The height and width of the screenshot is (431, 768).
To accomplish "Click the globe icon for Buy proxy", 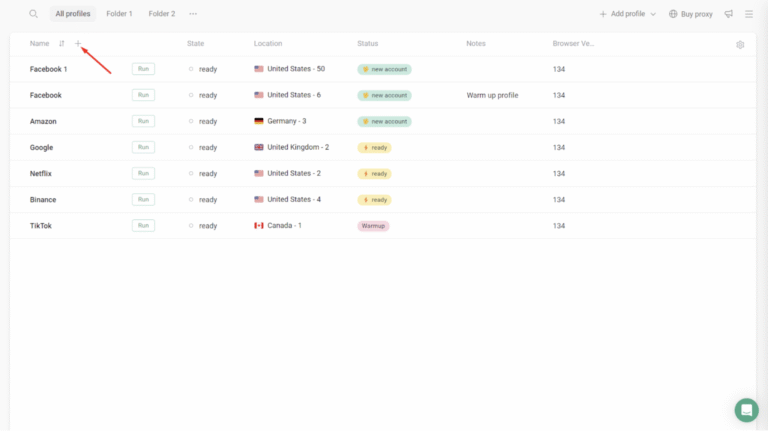I will [x=674, y=14].
